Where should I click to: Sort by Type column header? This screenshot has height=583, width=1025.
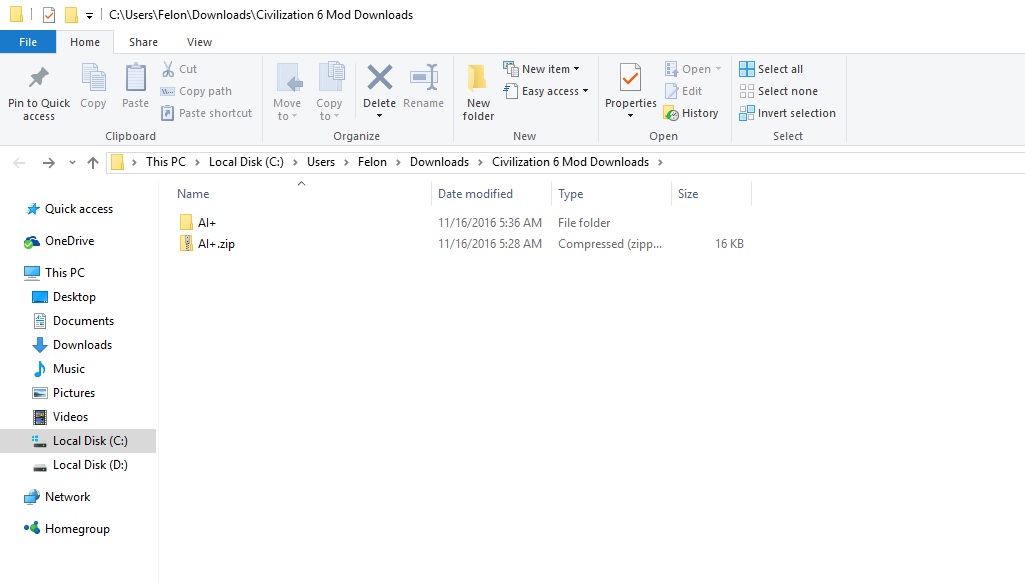(571, 193)
